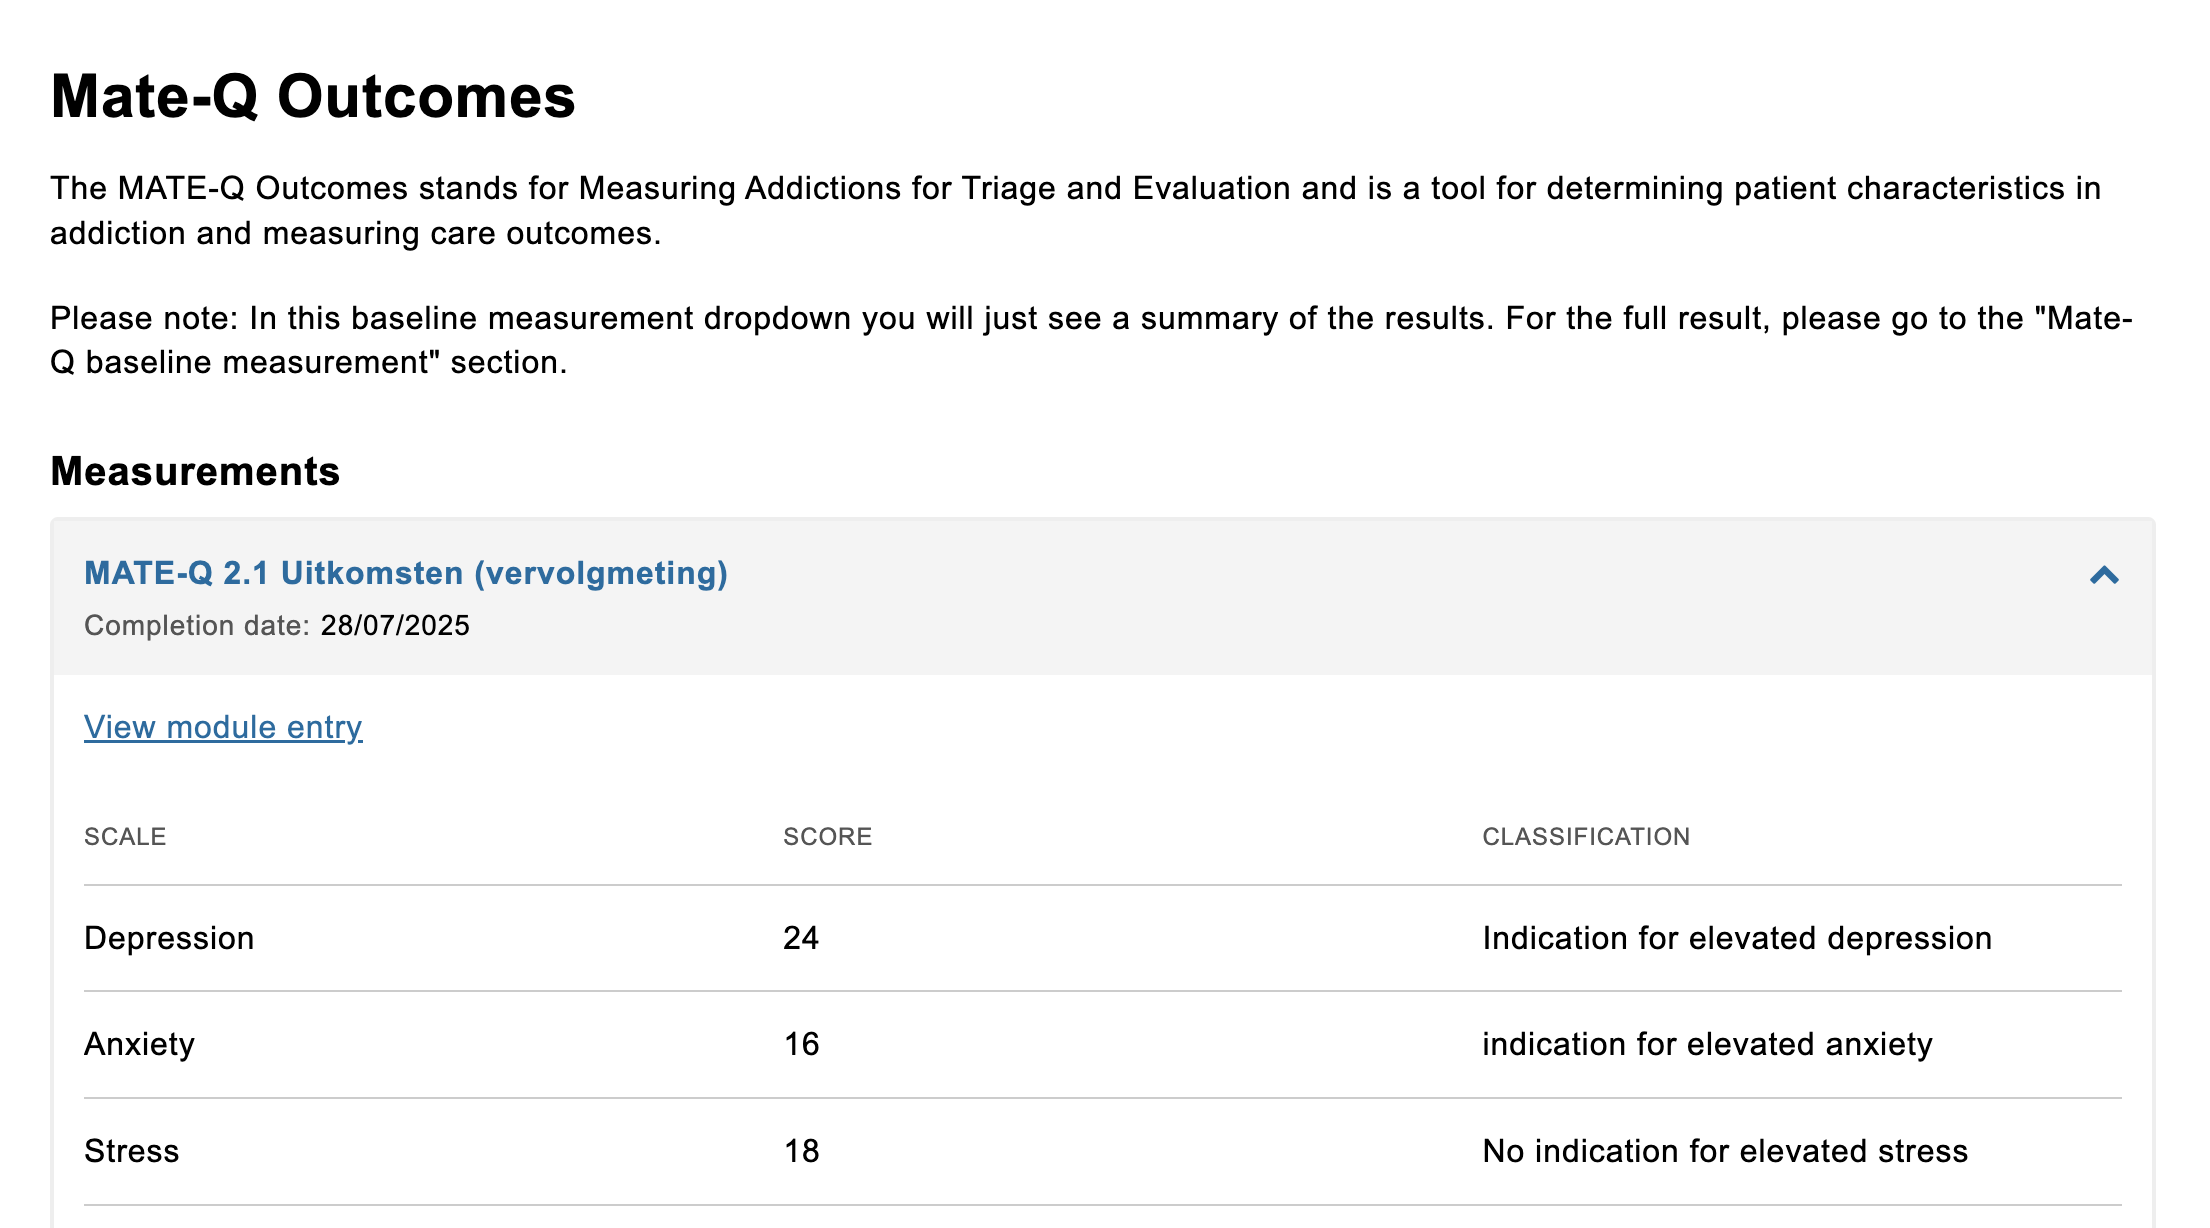The image size is (2210, 1228).
Task: Click the CLASSIFICATION column header
Action: tap(1585, 837)
